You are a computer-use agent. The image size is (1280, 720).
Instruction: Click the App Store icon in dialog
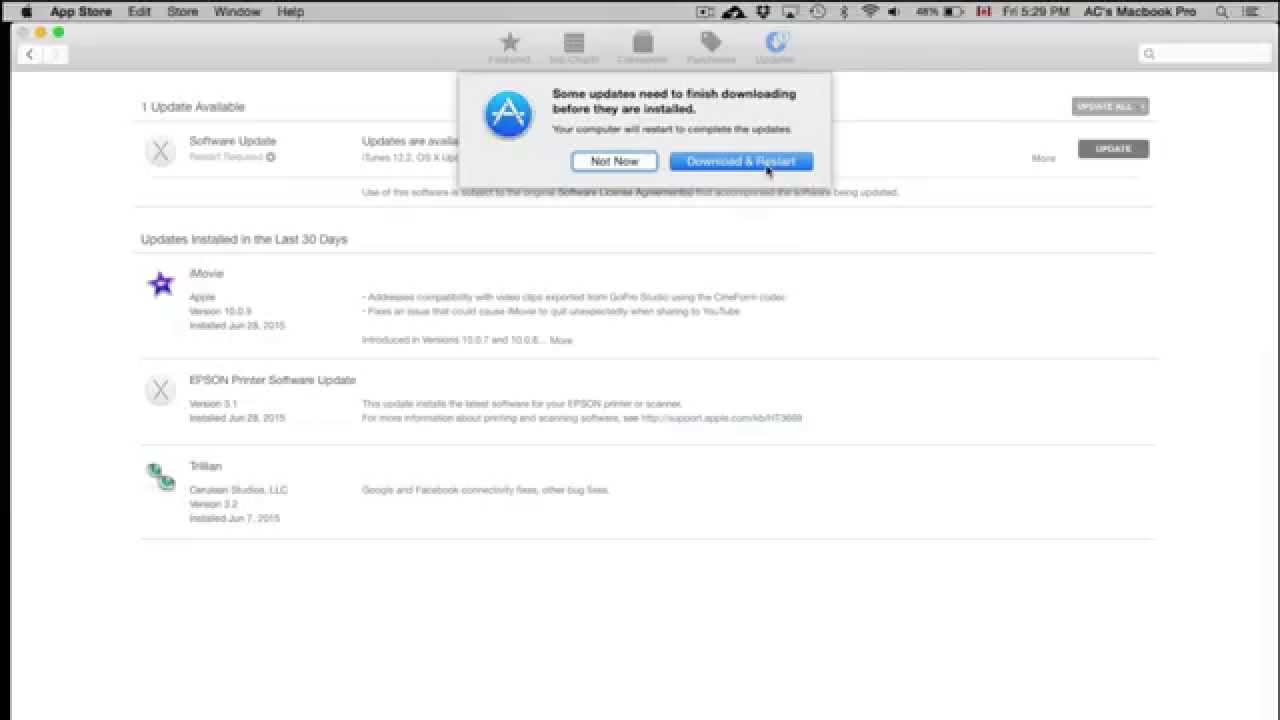click(509, 114)
